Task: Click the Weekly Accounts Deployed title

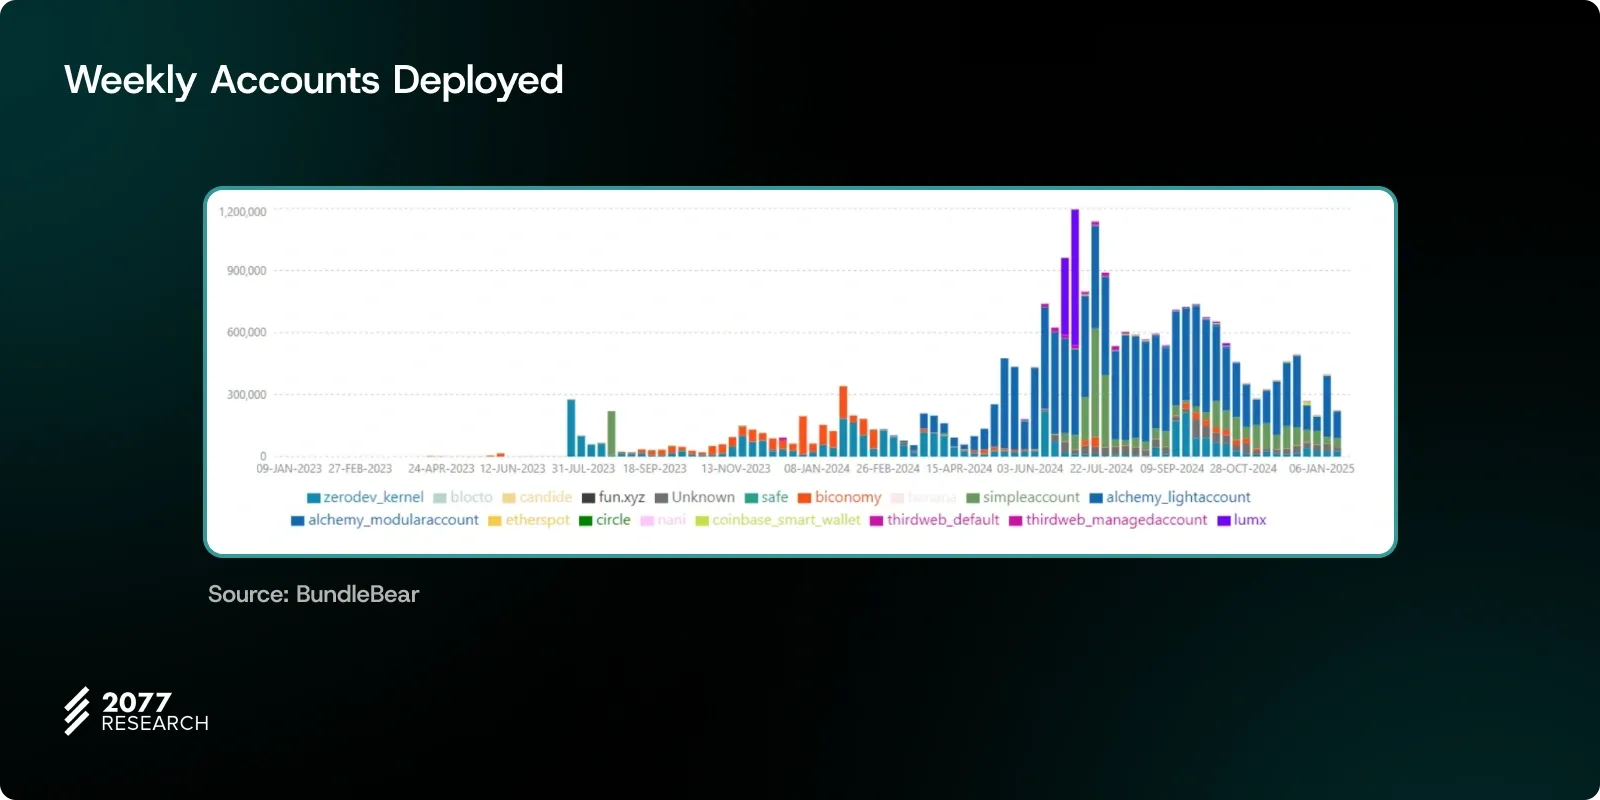Action: point(314,80)
